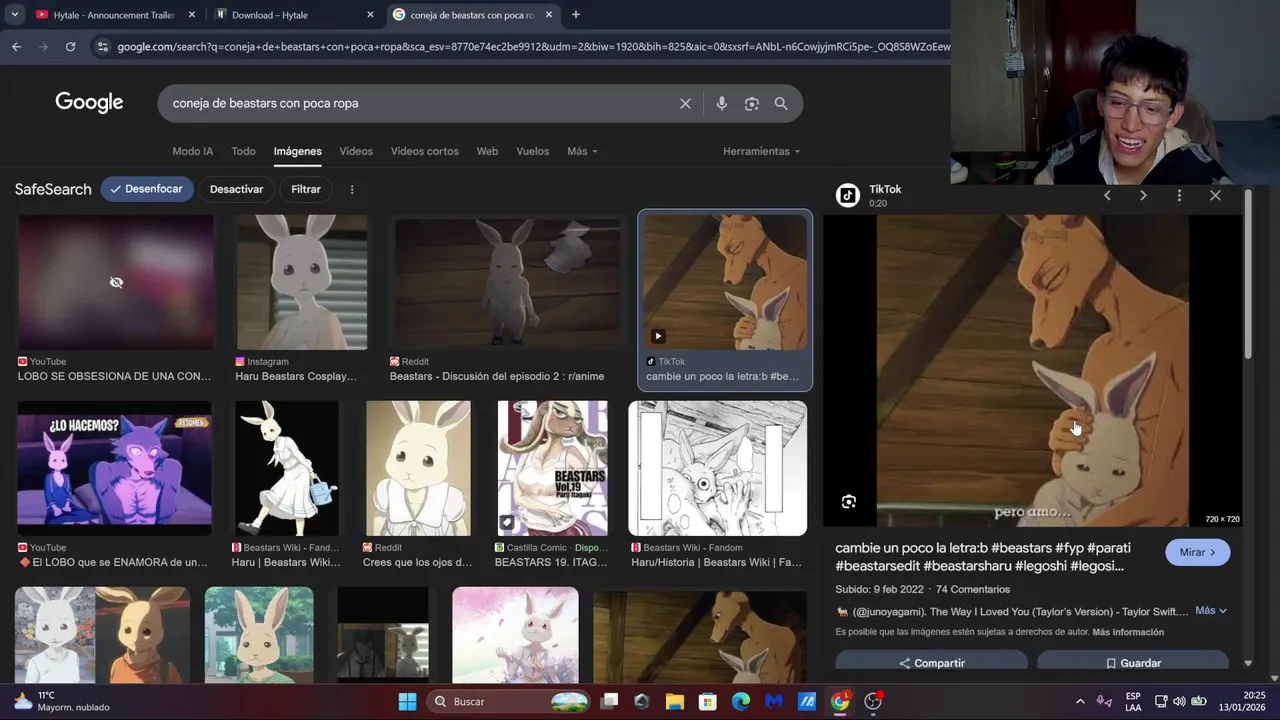Open Google Lens image search icon

751,103
